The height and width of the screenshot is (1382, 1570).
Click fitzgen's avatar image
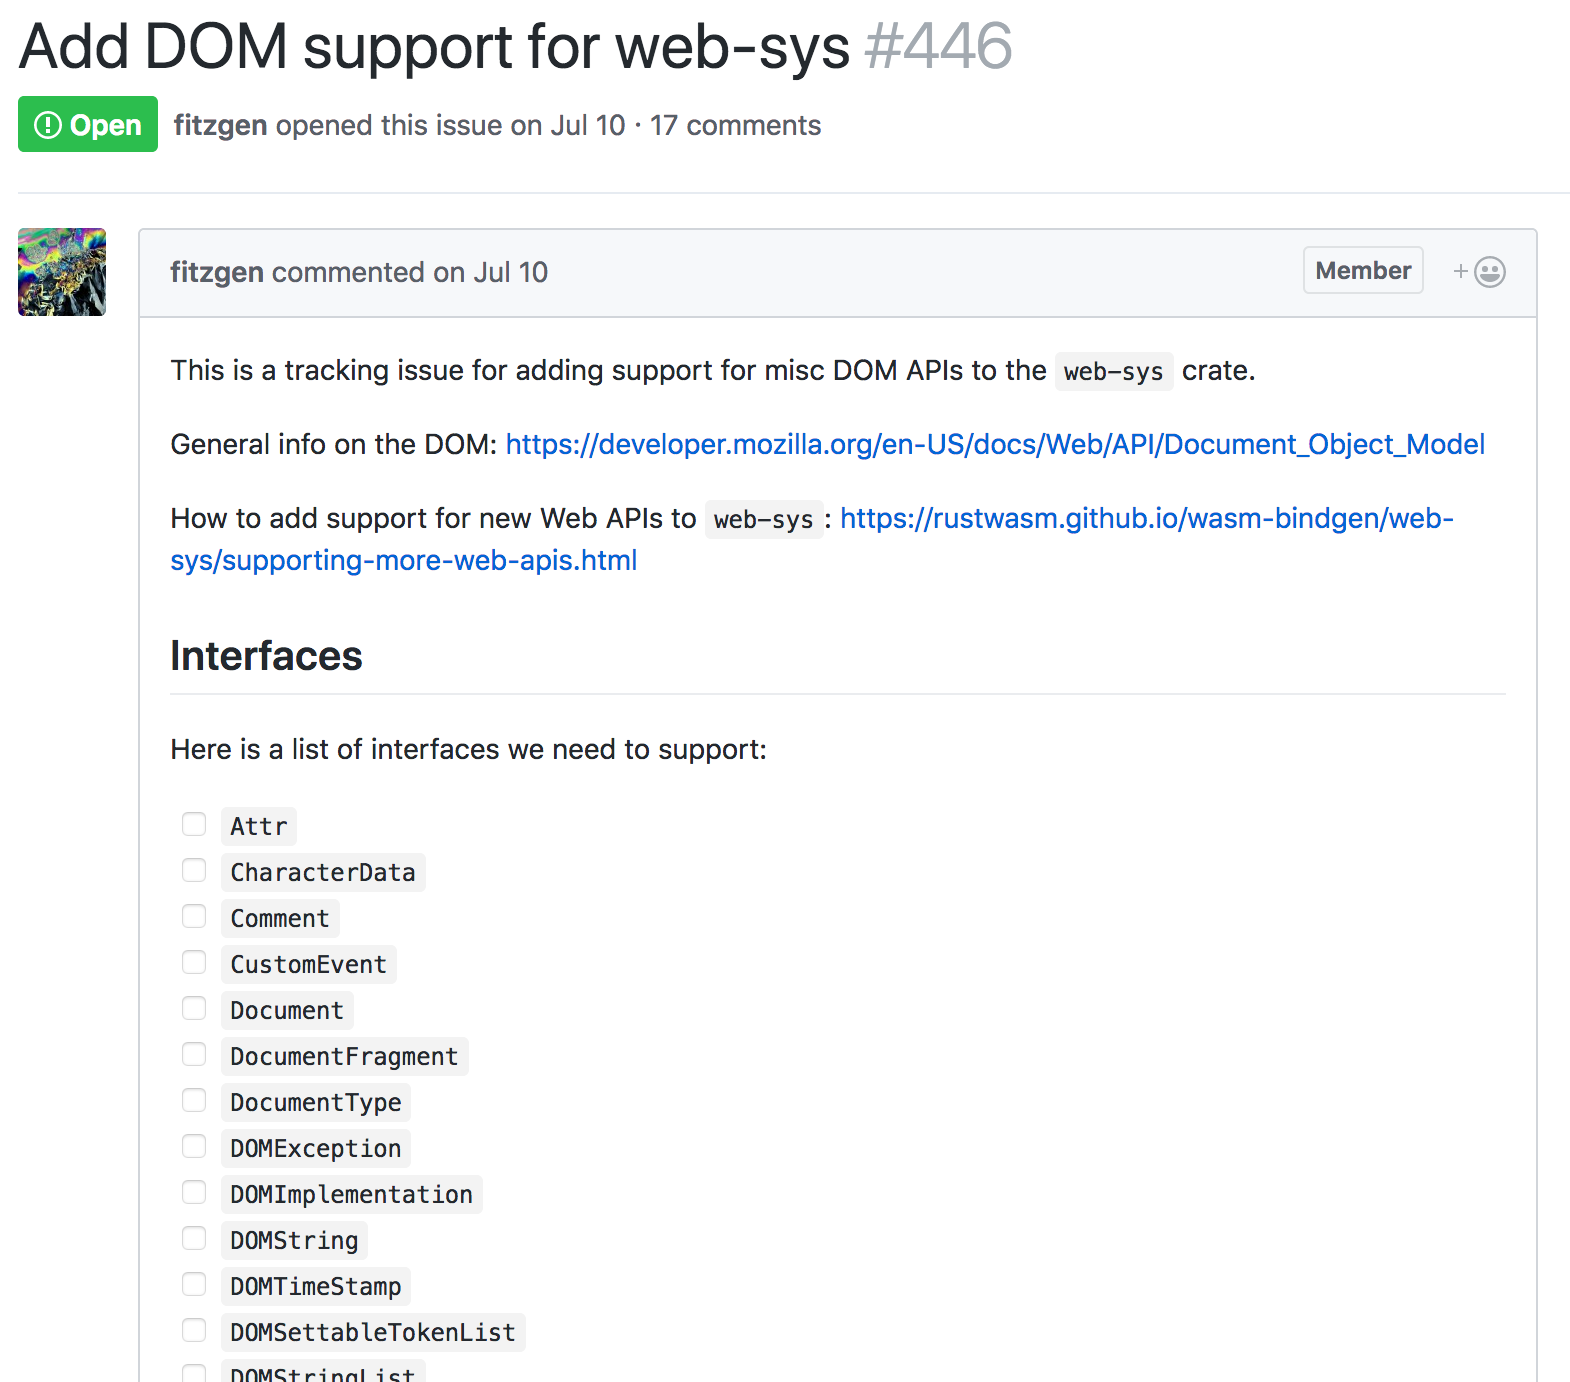(x=62, y=272)
